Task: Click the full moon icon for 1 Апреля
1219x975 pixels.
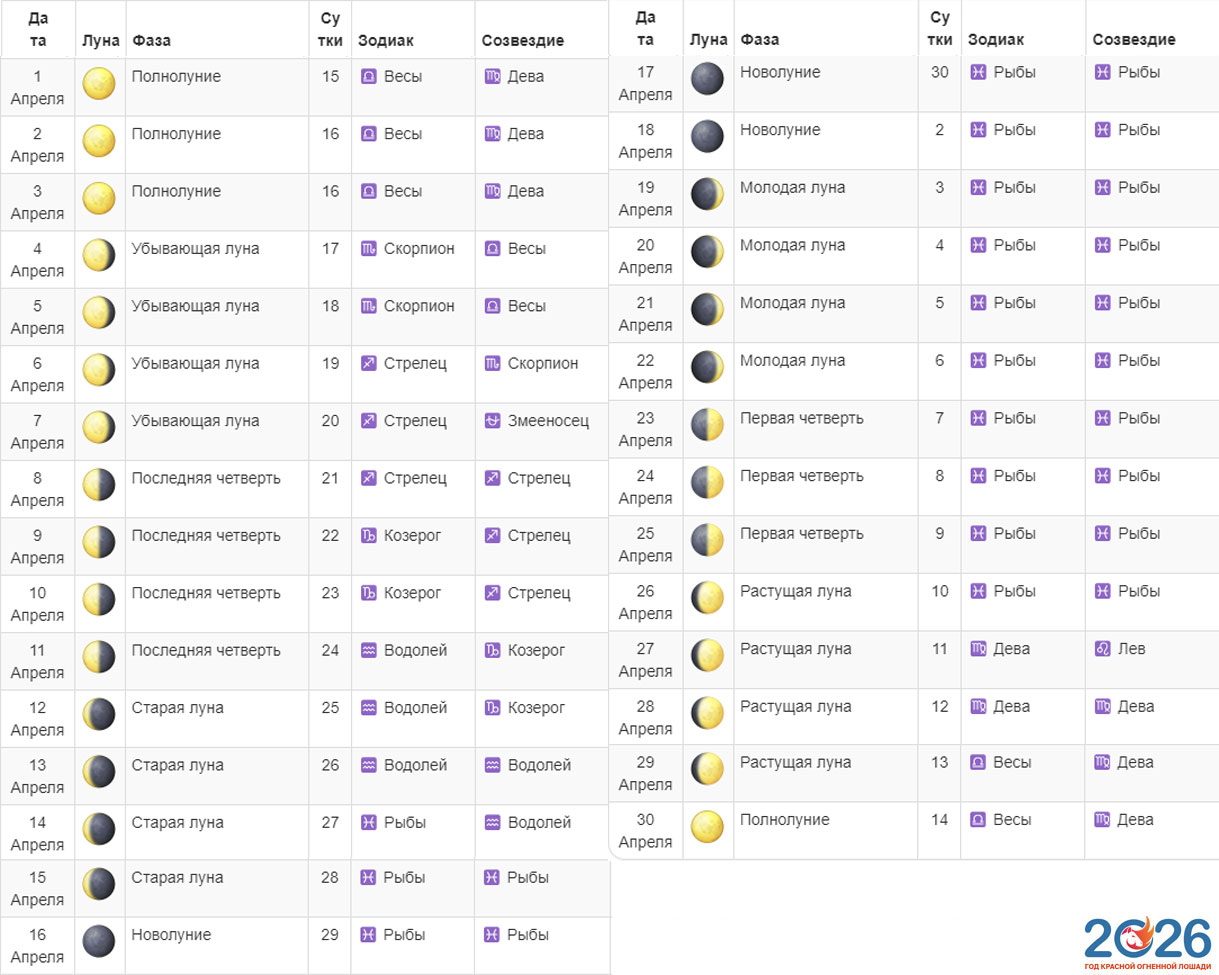Action: coord(99,84)
